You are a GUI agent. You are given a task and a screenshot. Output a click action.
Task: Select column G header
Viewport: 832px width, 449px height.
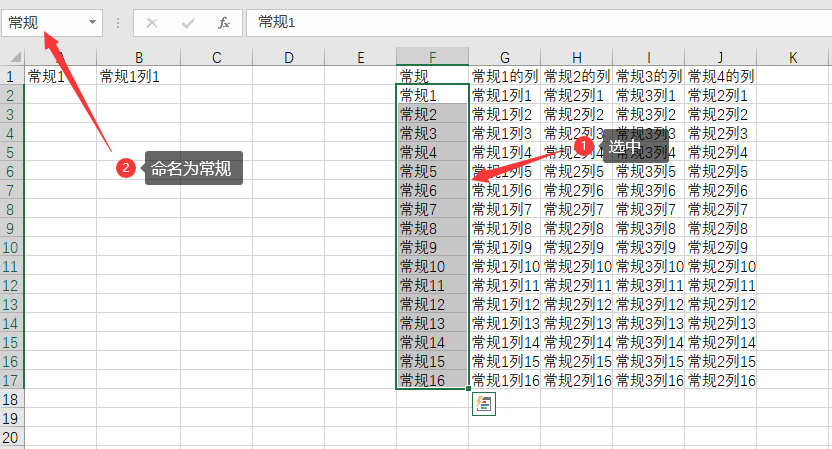tap(505, 58)
